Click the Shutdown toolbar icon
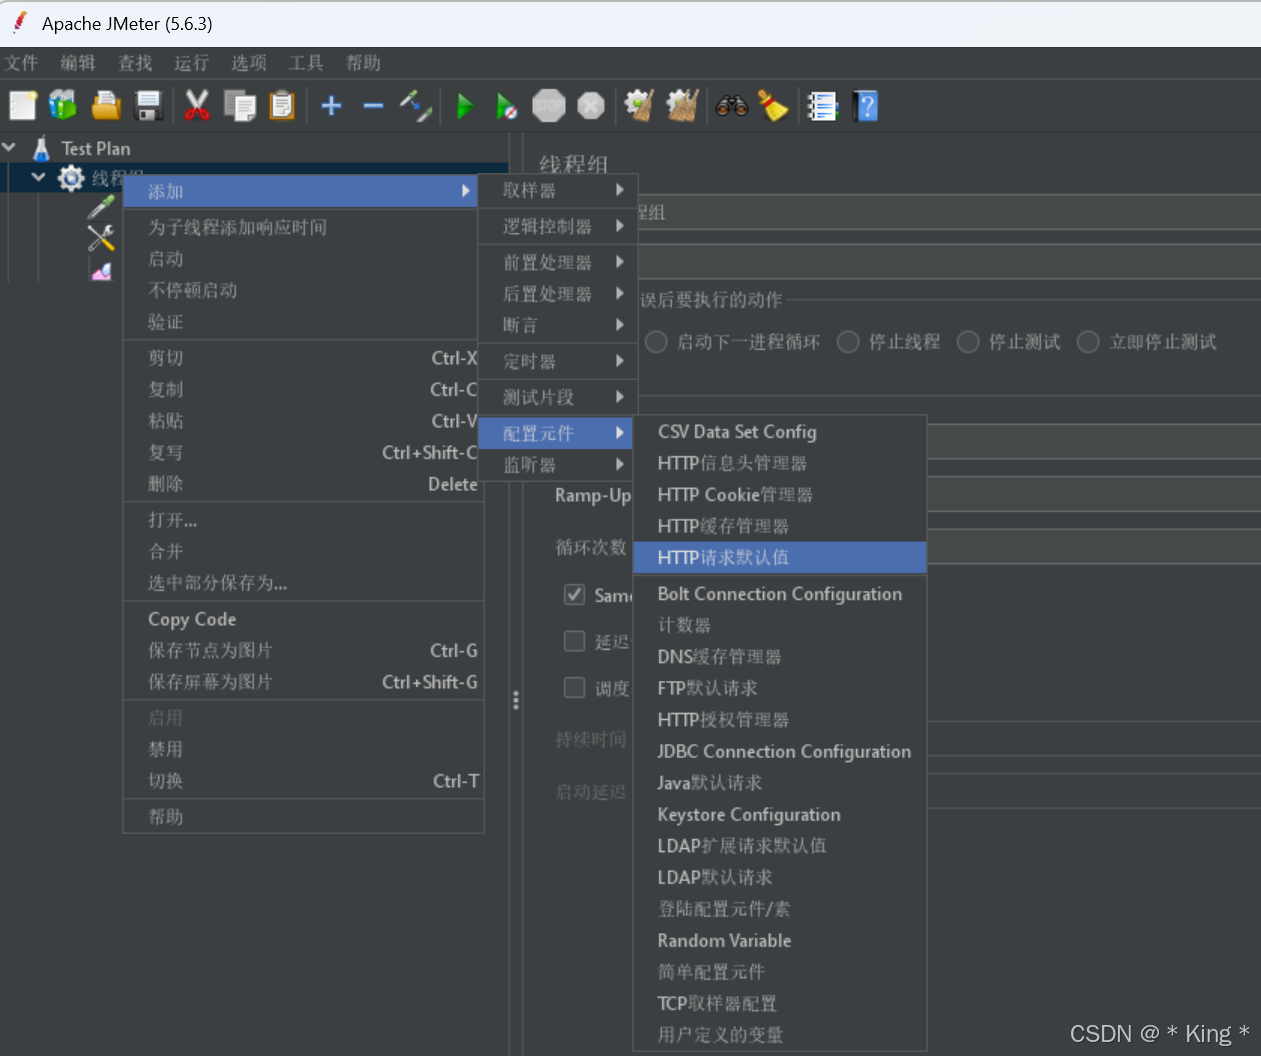 (x=592, y=105)
